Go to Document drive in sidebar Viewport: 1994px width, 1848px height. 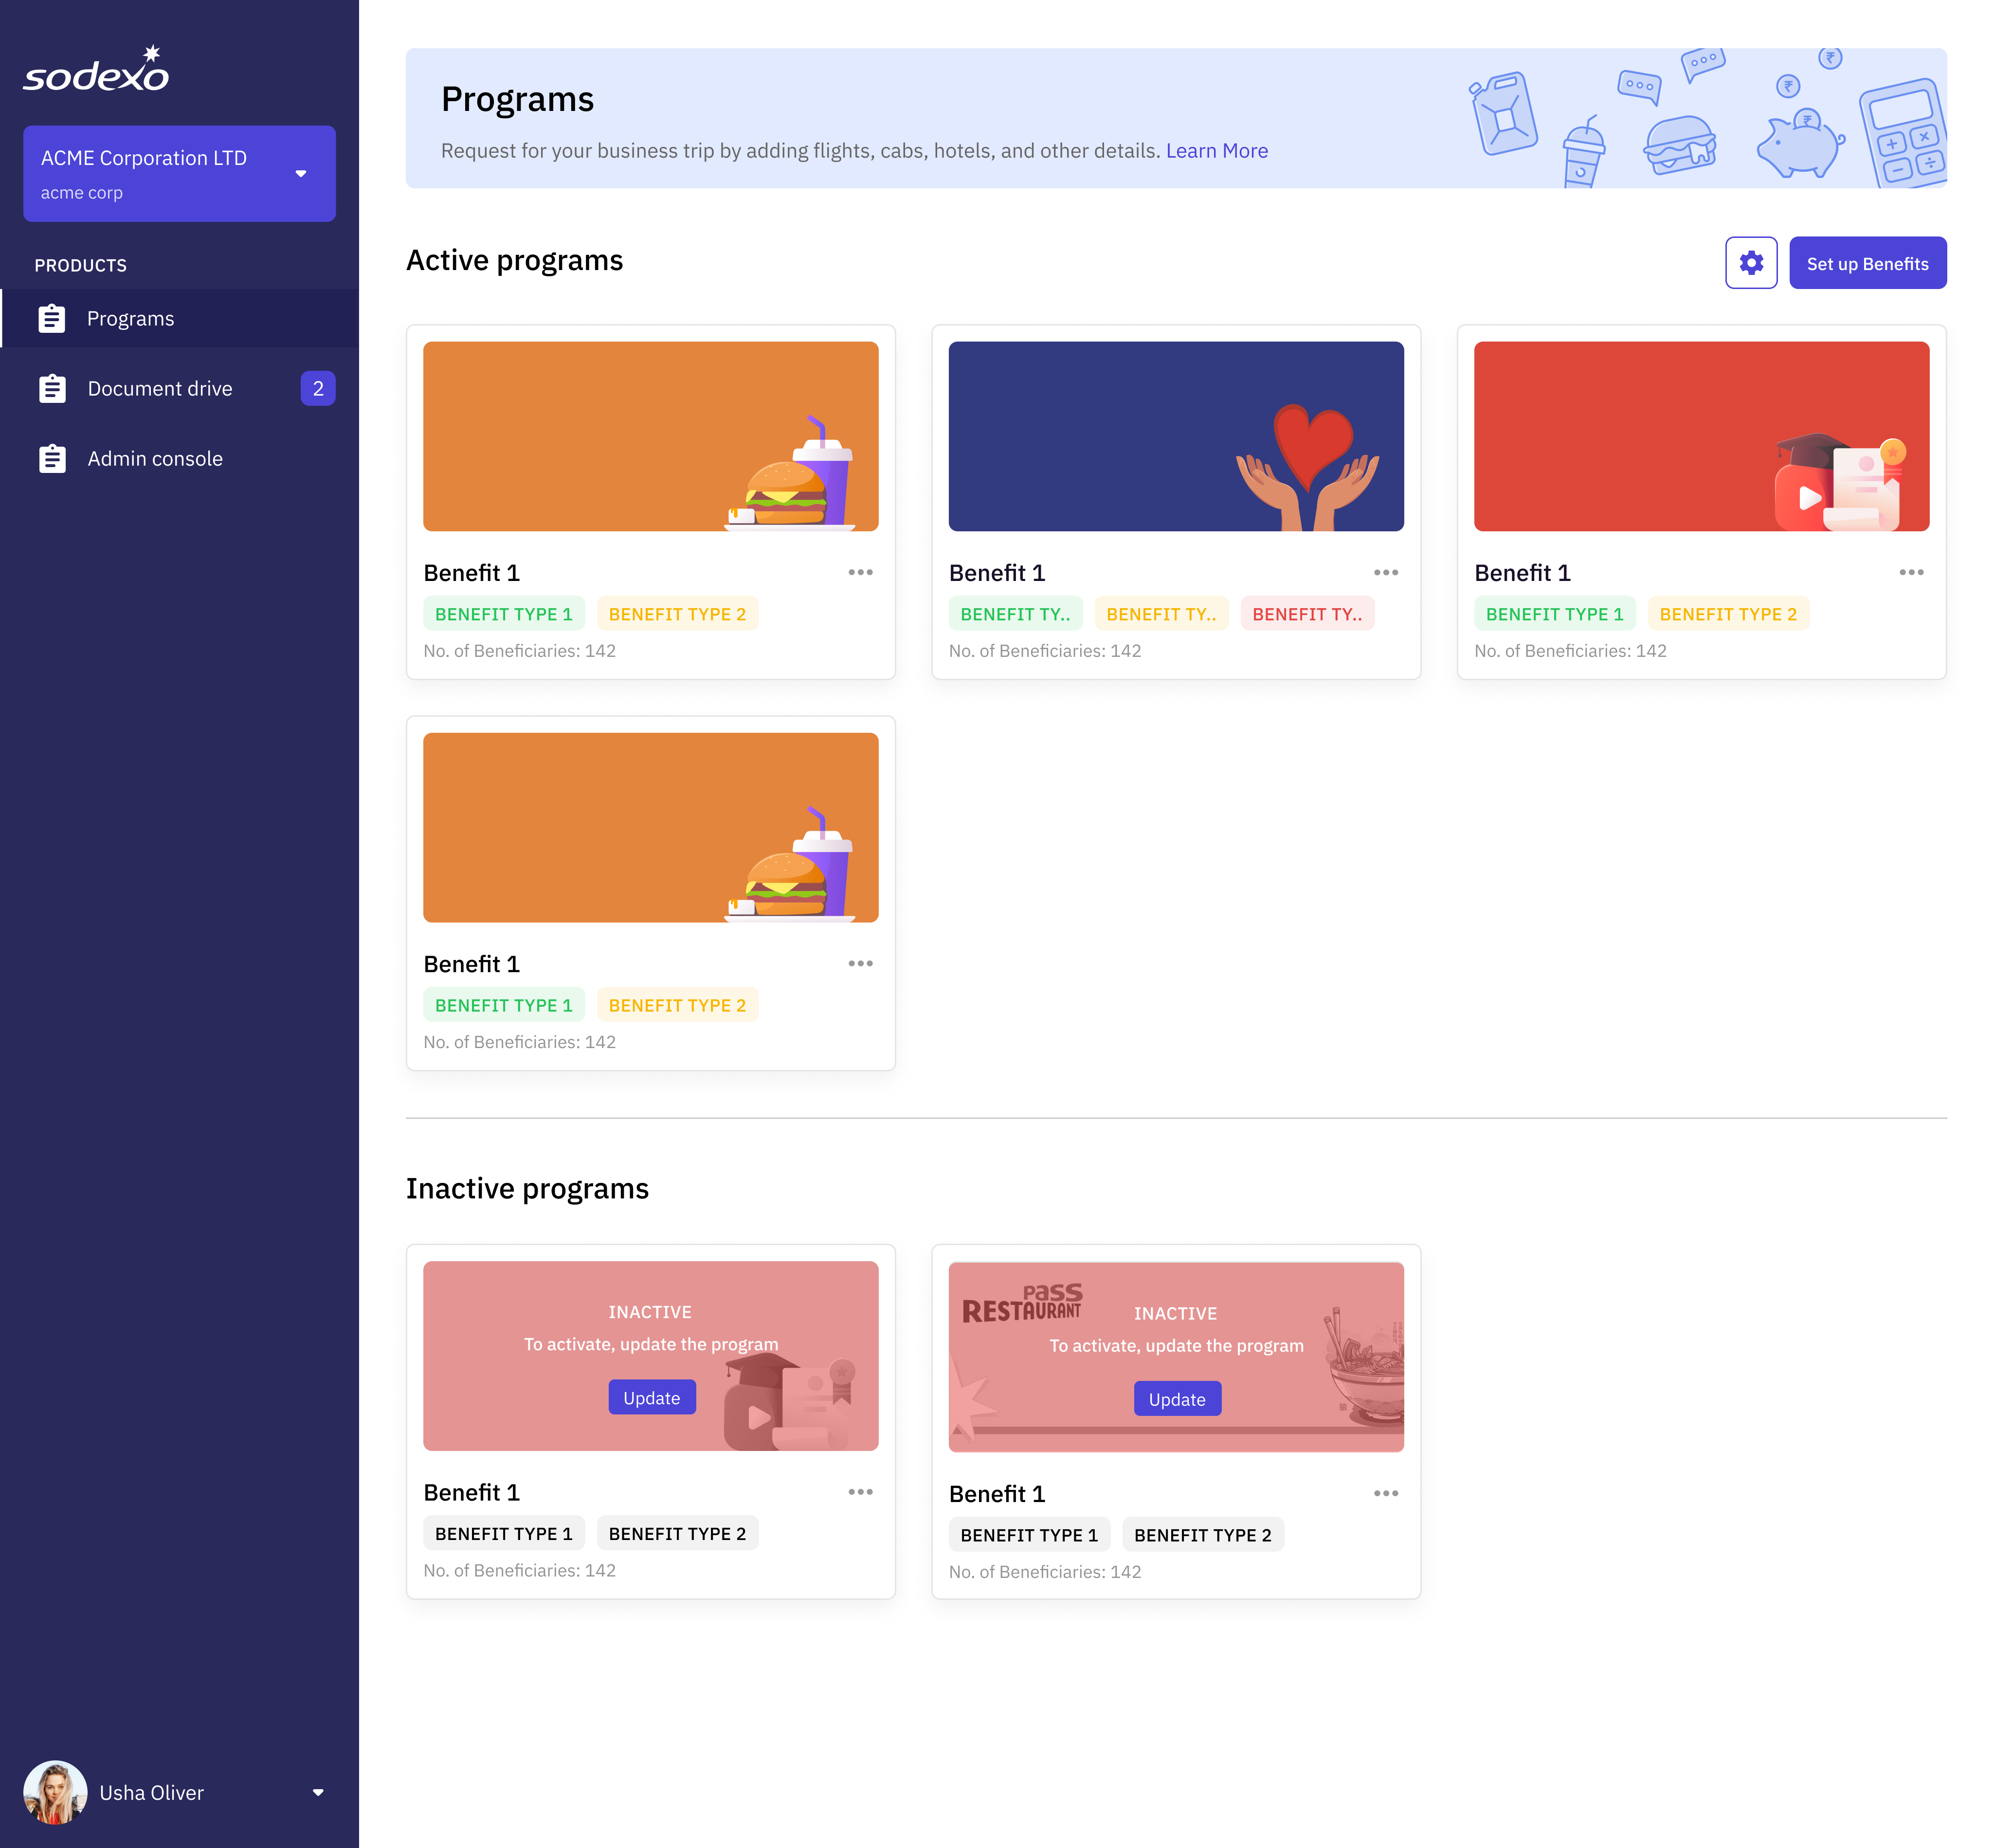(x=160, y=389)
